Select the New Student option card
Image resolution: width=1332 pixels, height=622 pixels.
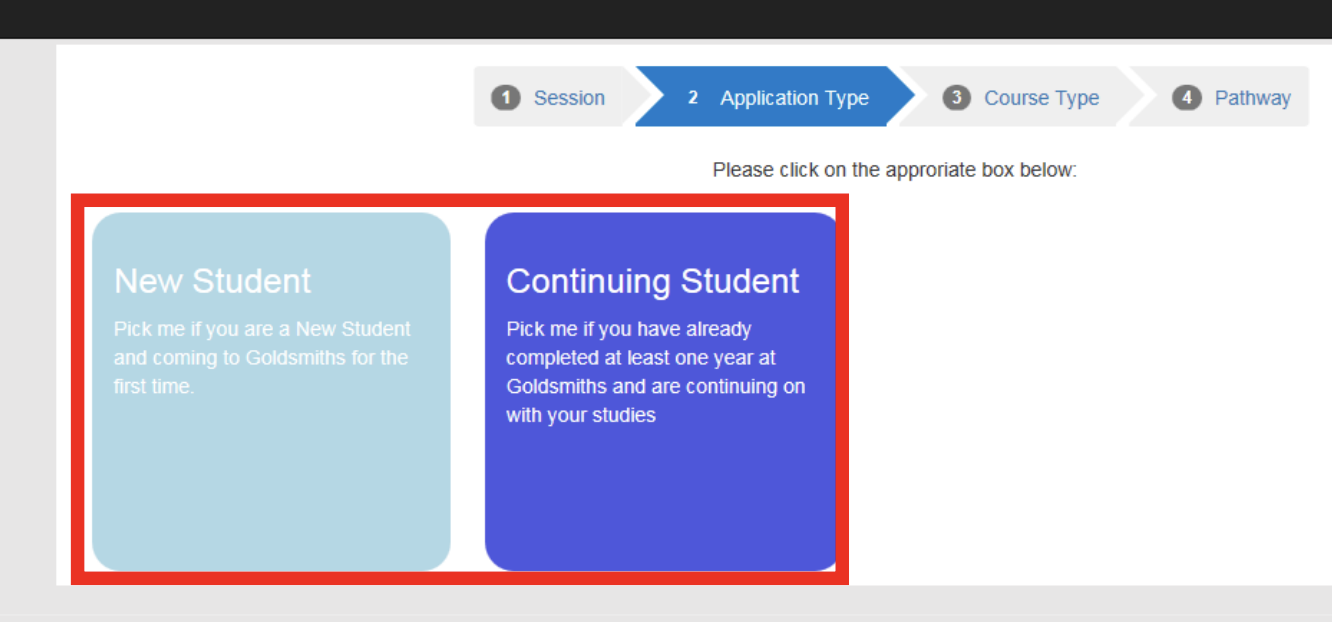271,390
